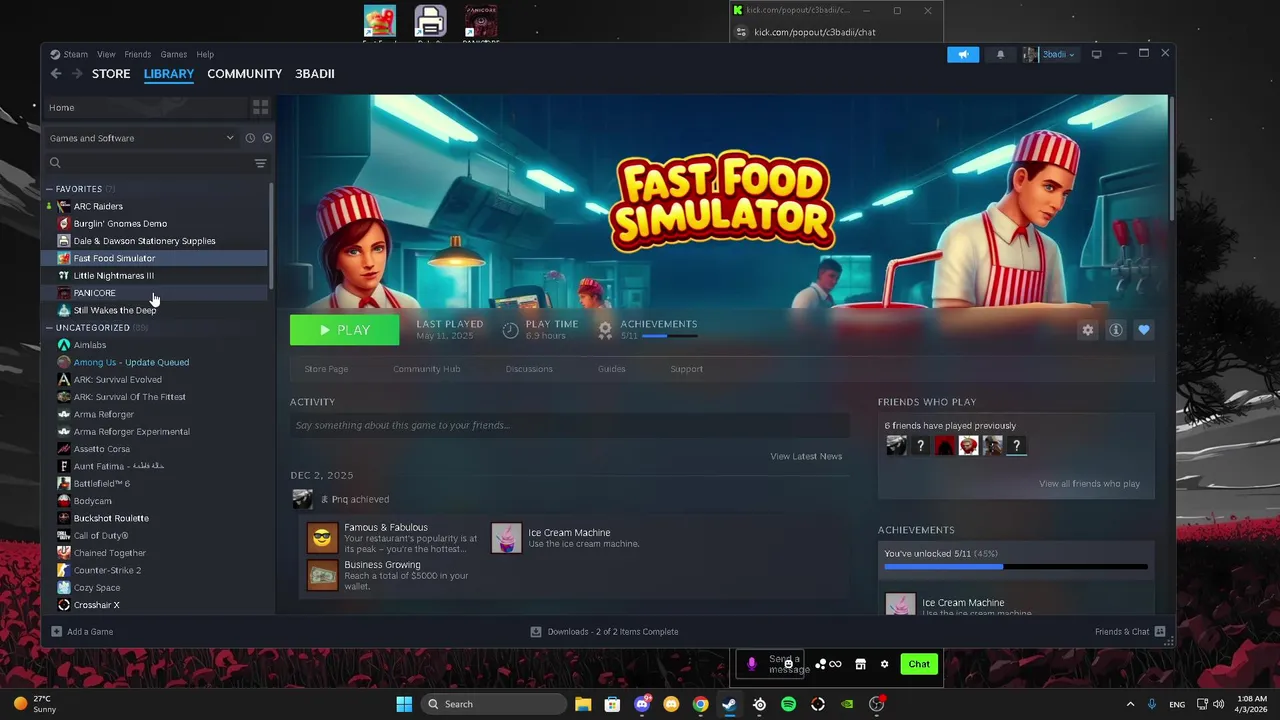Go back with the Steam back arrow
Screen dimensions: 1280x720
point(56,74)
